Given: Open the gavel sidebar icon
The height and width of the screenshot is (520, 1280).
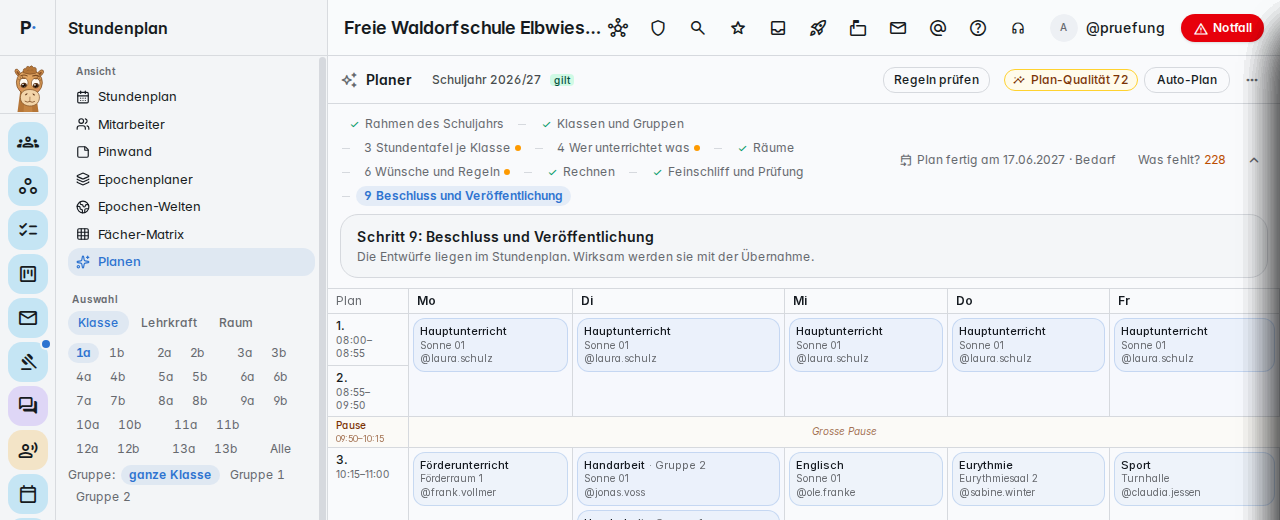Looking at the screenshot, I should (x=28, y=362).
